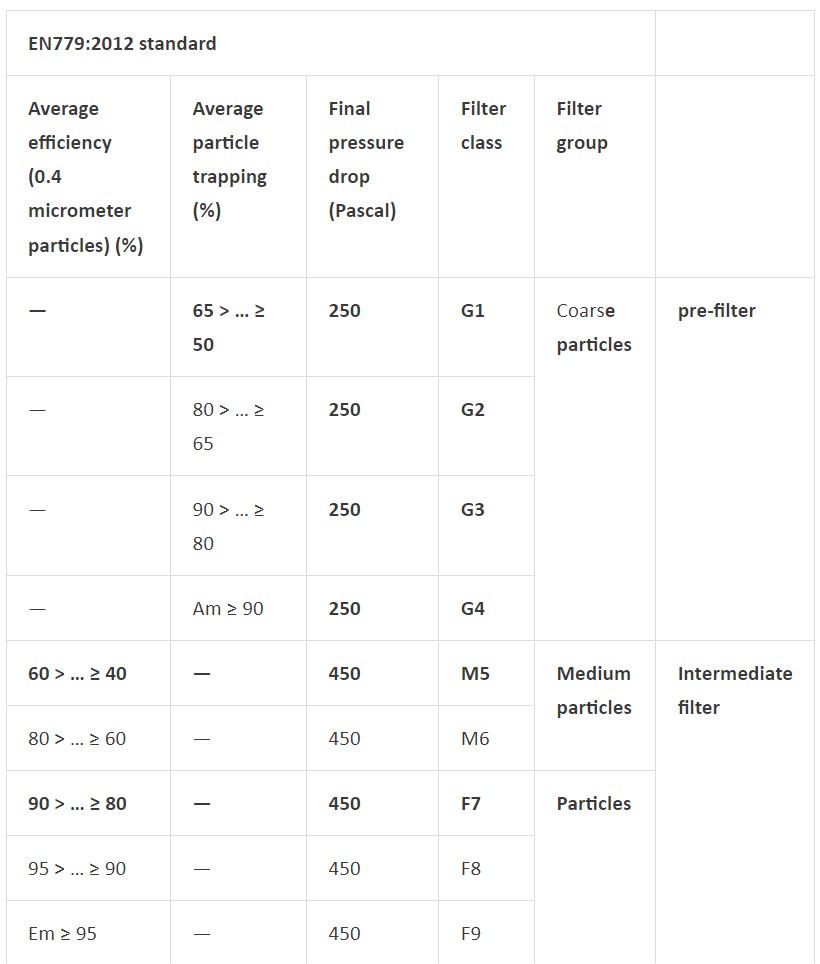Select the G3 filter class cell
Screen dimensions: 820x964
pyautogui.click(x=486, y=526)
